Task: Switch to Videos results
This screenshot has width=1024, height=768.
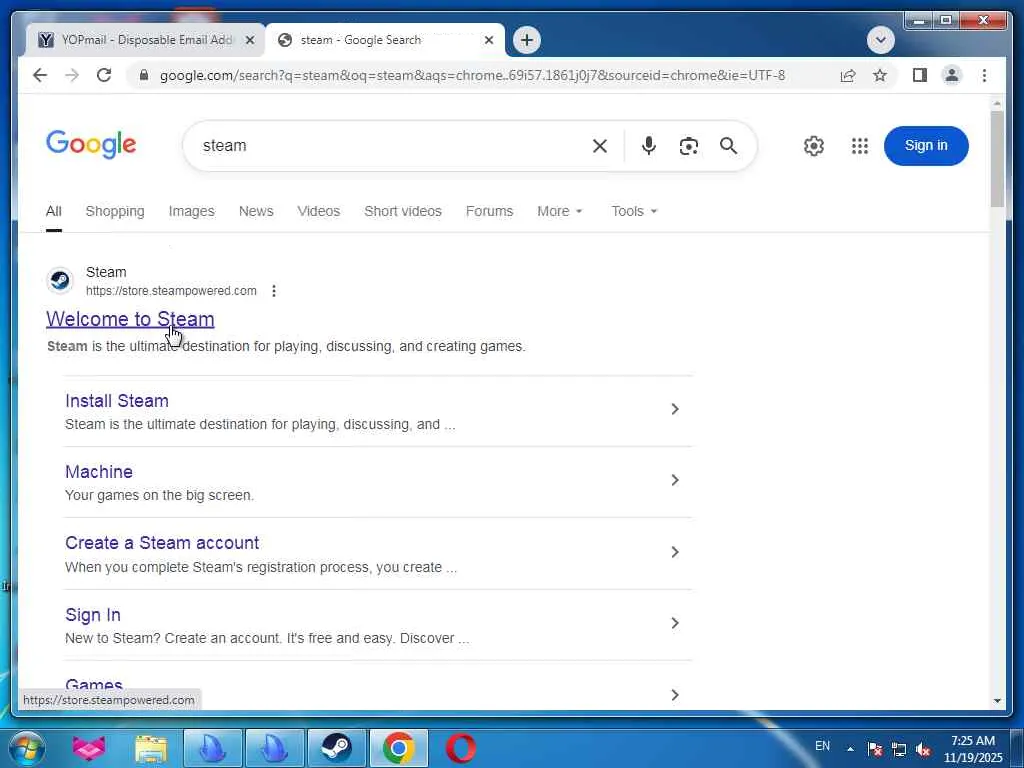Action: (x=319, y=211)
